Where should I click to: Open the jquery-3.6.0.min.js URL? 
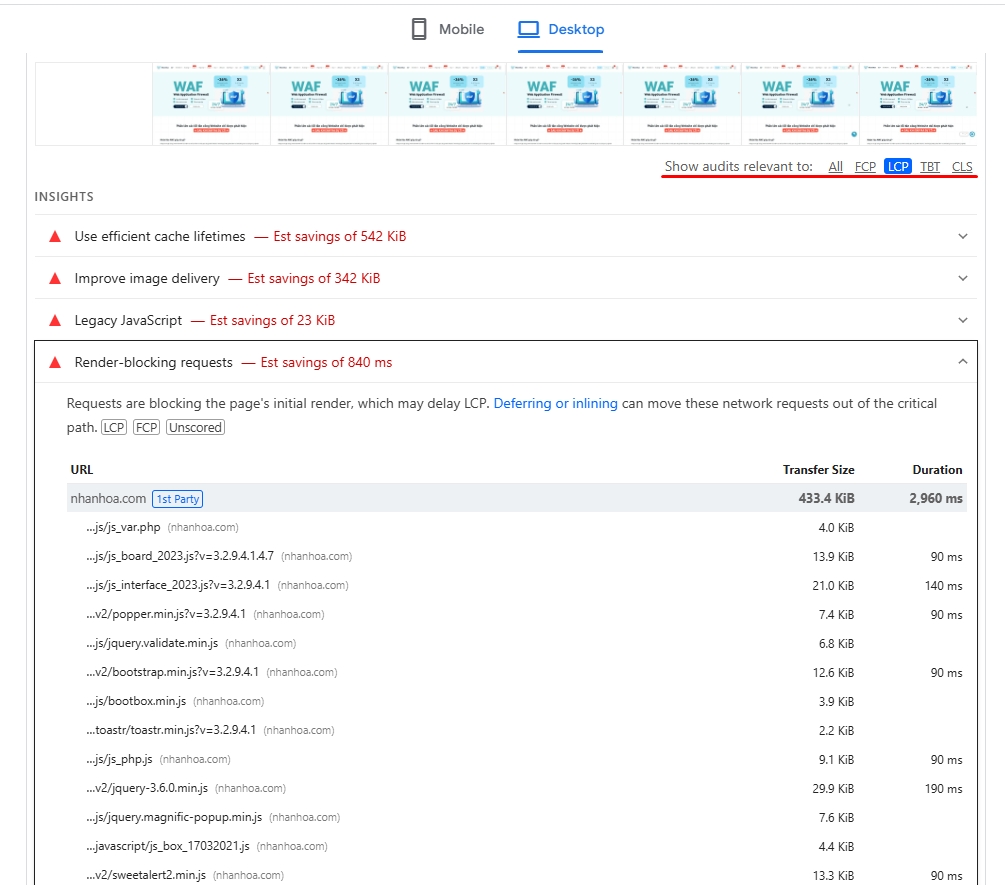[147, 788]
